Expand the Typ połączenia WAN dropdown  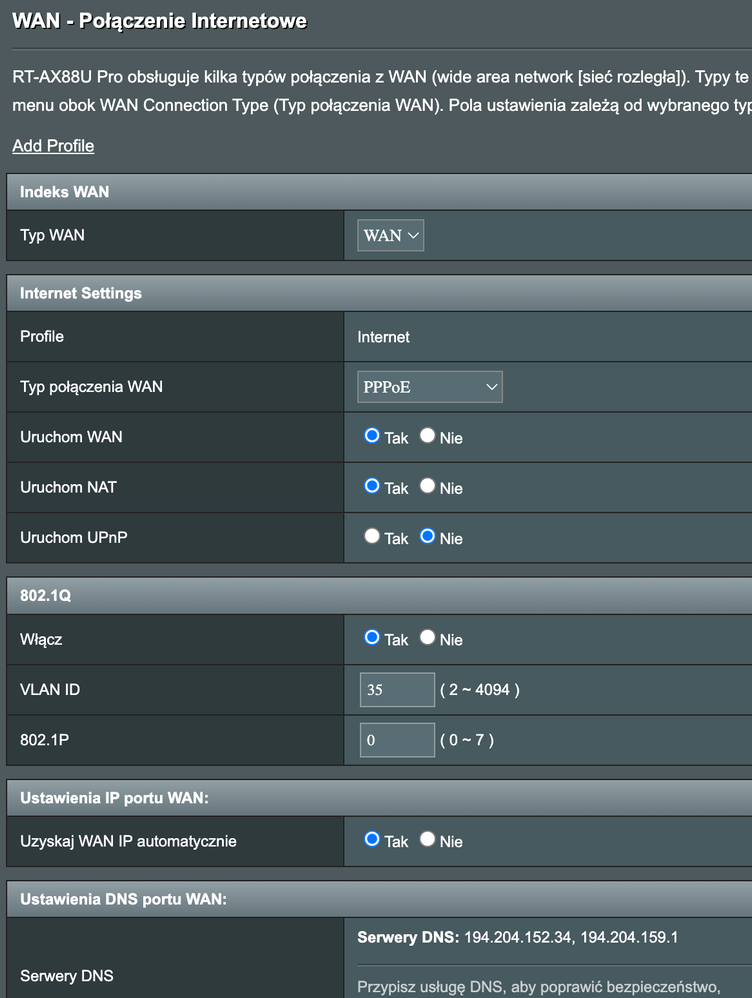pyautogui.click(x=430, y=387)
